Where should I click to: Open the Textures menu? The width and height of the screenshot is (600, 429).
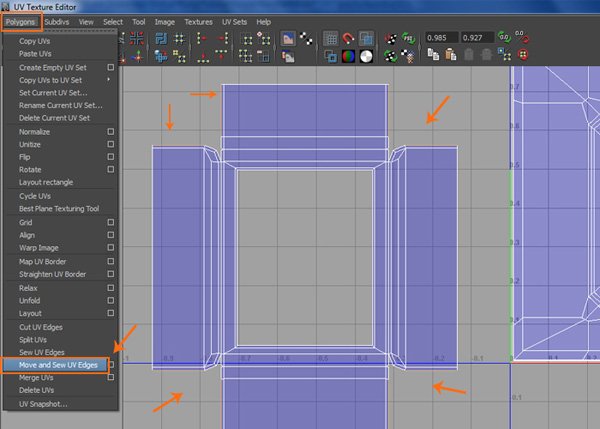coord(198,22)
